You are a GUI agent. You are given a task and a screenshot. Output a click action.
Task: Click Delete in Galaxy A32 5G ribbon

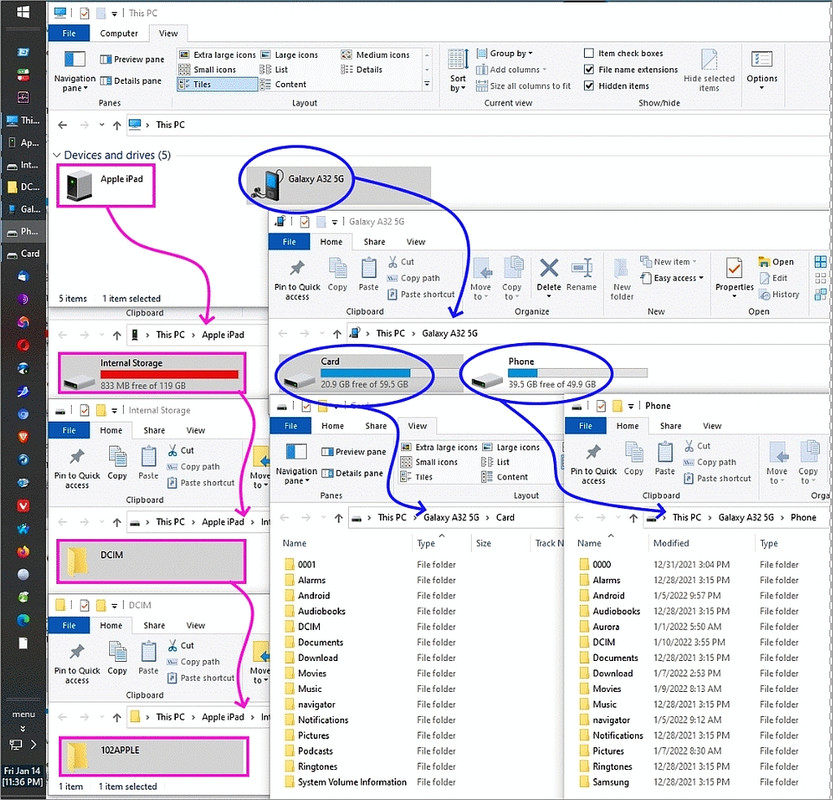coord(549,275)
